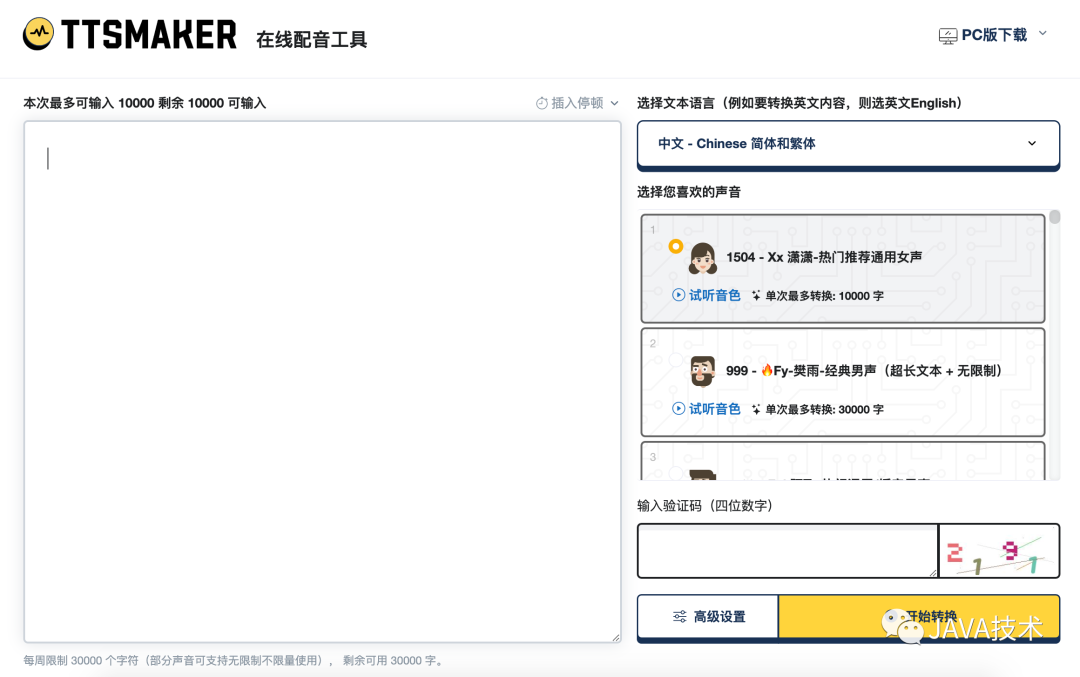Image resolution: width=1080 pixels, height=677 pixels.
Task: Click the sliders icon on 高级设置 button
Action: coord(677,617)
